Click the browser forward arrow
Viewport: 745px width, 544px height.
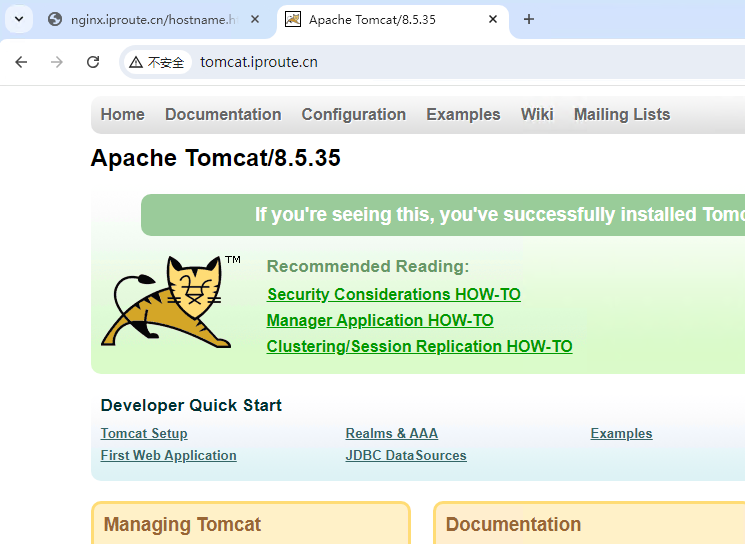pyautogui.click(x=57, y=62)
